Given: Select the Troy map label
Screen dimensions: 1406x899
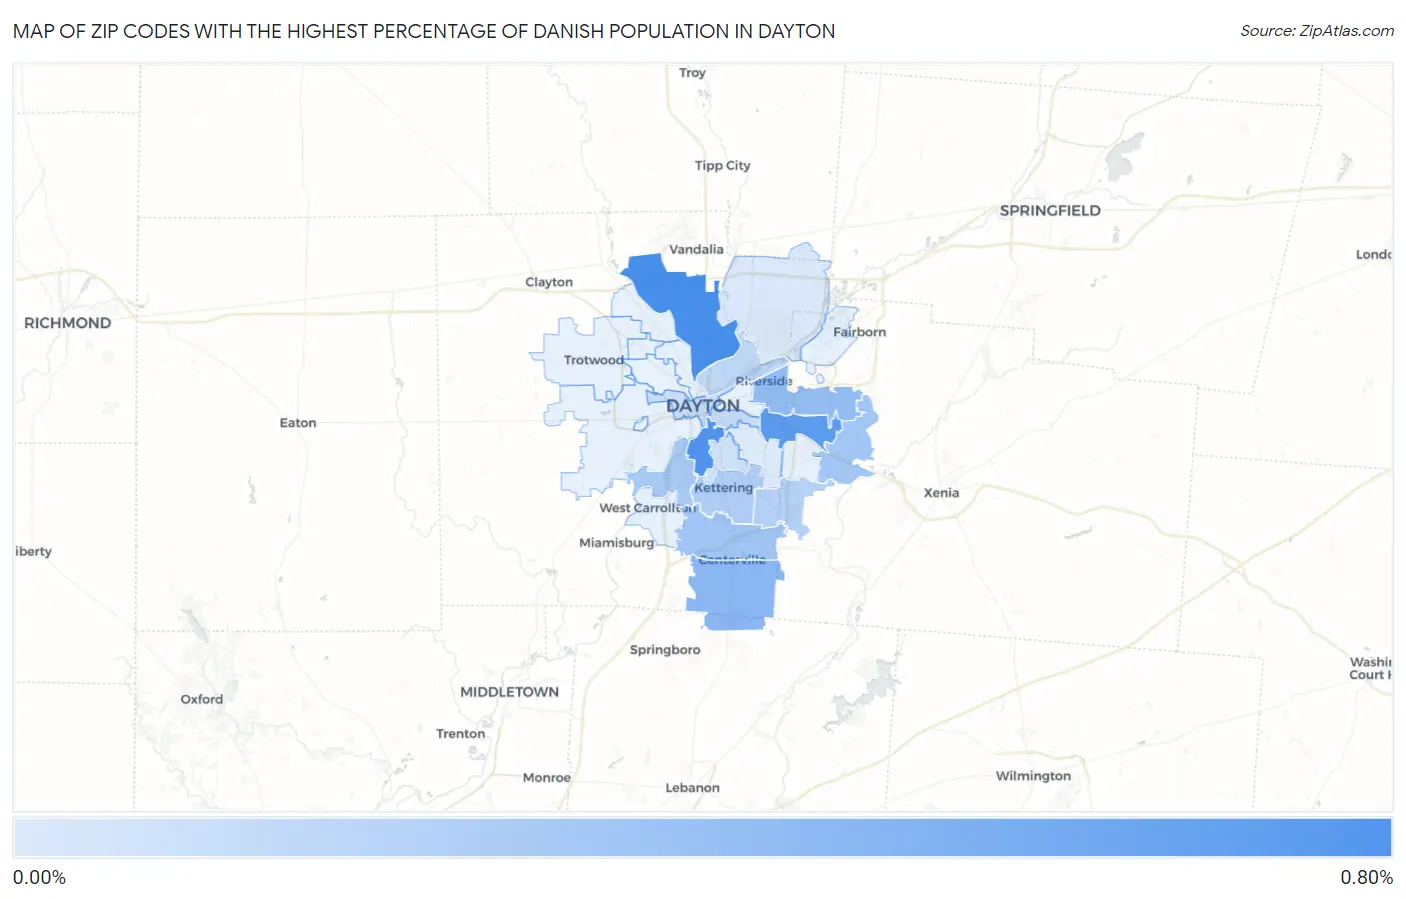Looking at the screenshot, I should (x=692, y=73).
